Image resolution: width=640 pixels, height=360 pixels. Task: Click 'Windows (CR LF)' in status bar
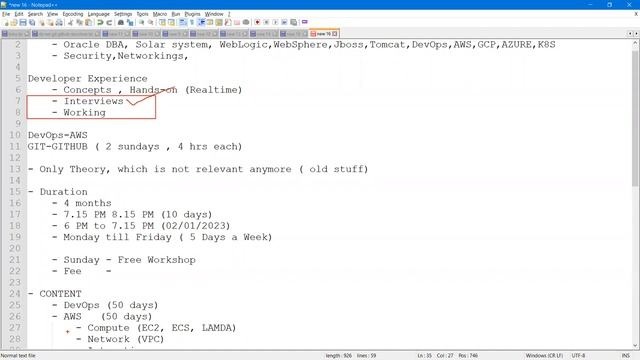click(544, 356)
